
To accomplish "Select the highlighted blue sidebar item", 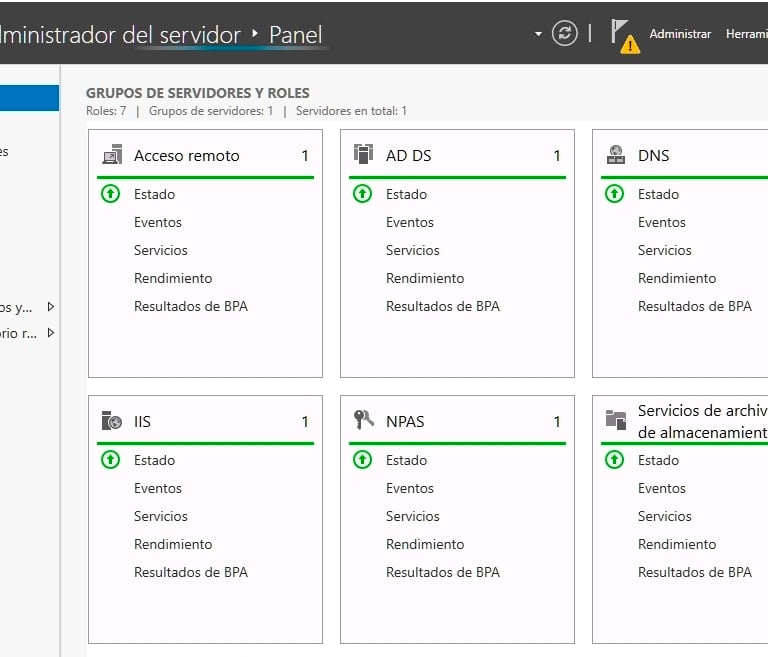I will pyautogui.click(x=29, y=98).
